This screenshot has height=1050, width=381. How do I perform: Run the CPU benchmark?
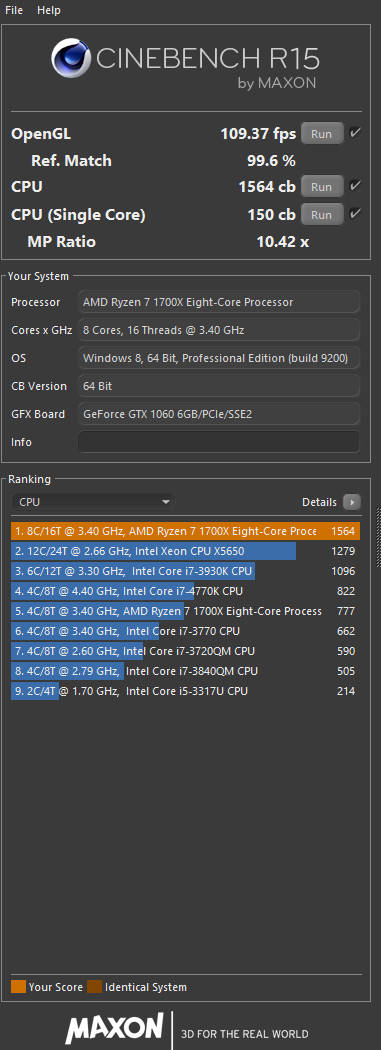[x=322, y=187]
